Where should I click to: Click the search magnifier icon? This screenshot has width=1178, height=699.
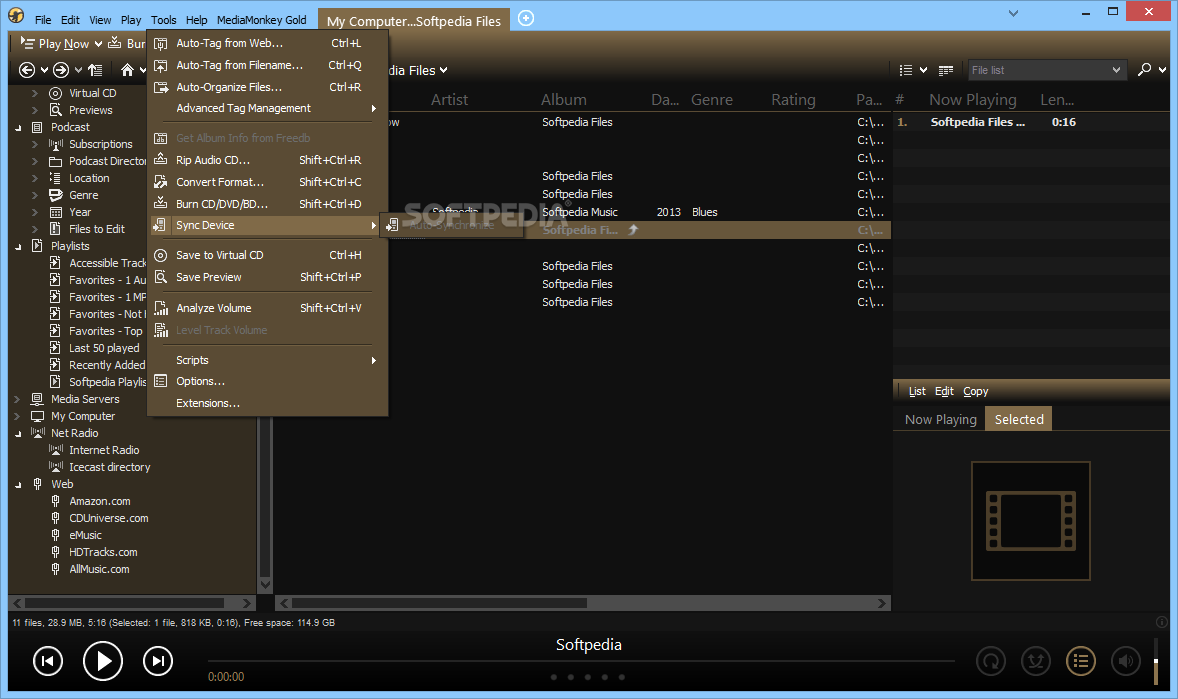[1144, 69]
